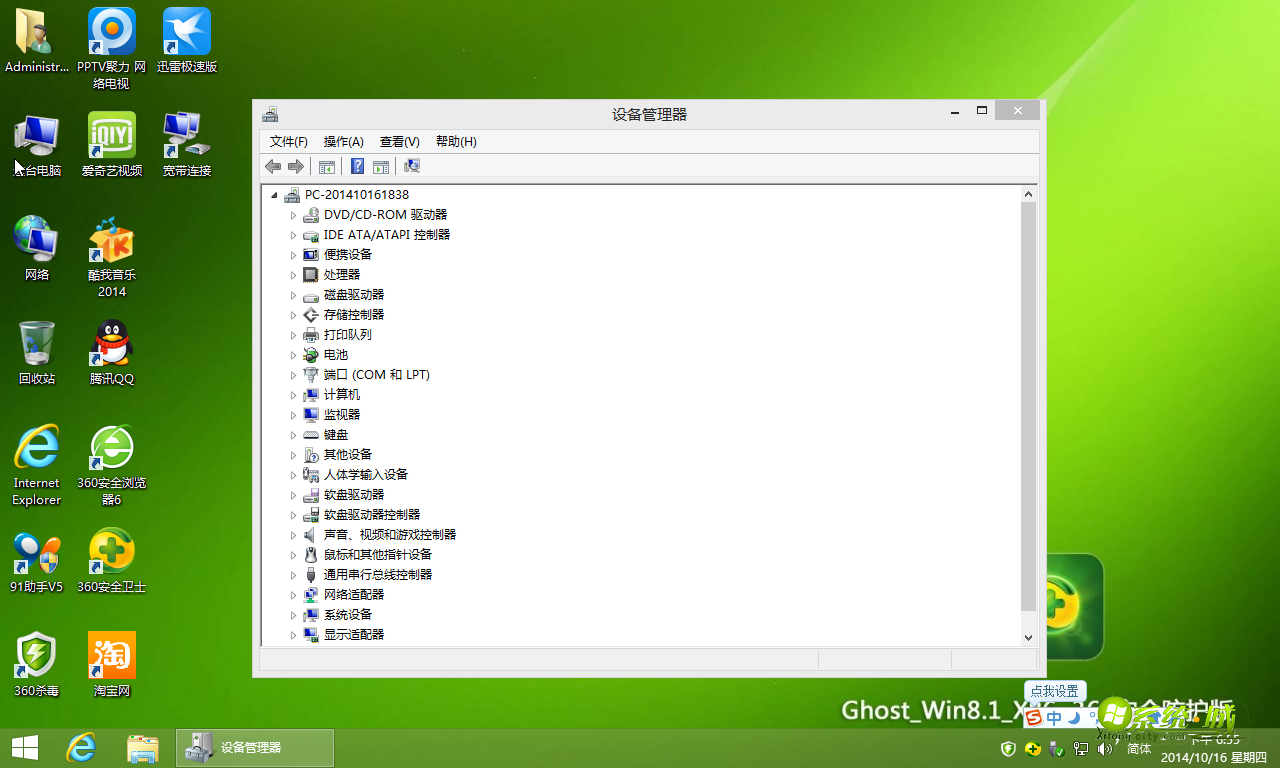
Task: Click the Show/Hide Console Tree toolbar icon
Action: pyautogui.click(x=327, y=166)
